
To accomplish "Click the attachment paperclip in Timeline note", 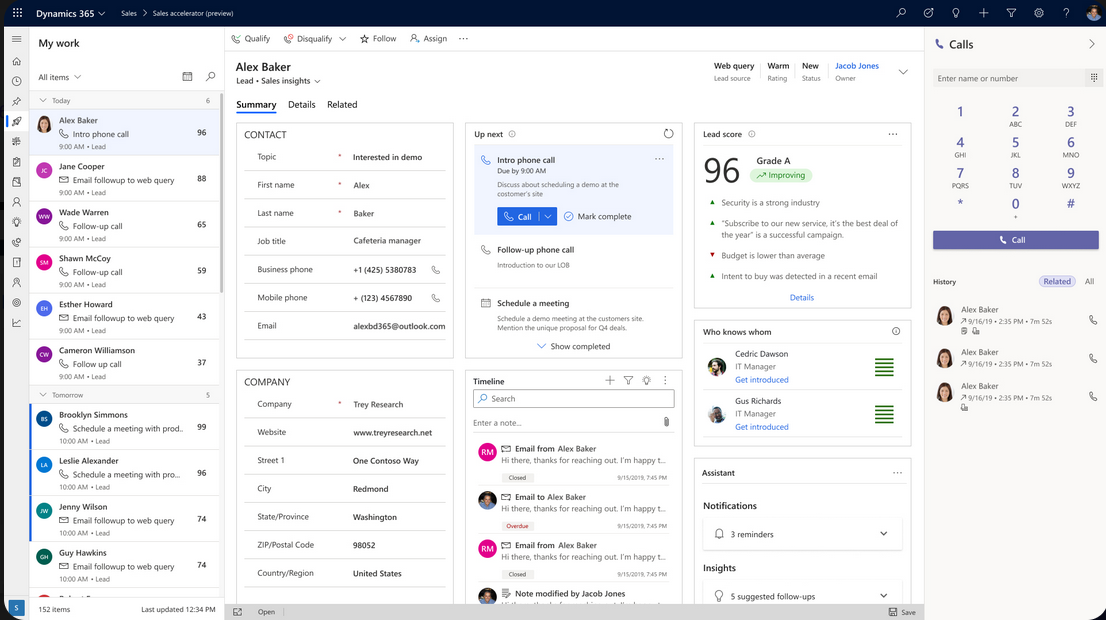I will point(666,423).
